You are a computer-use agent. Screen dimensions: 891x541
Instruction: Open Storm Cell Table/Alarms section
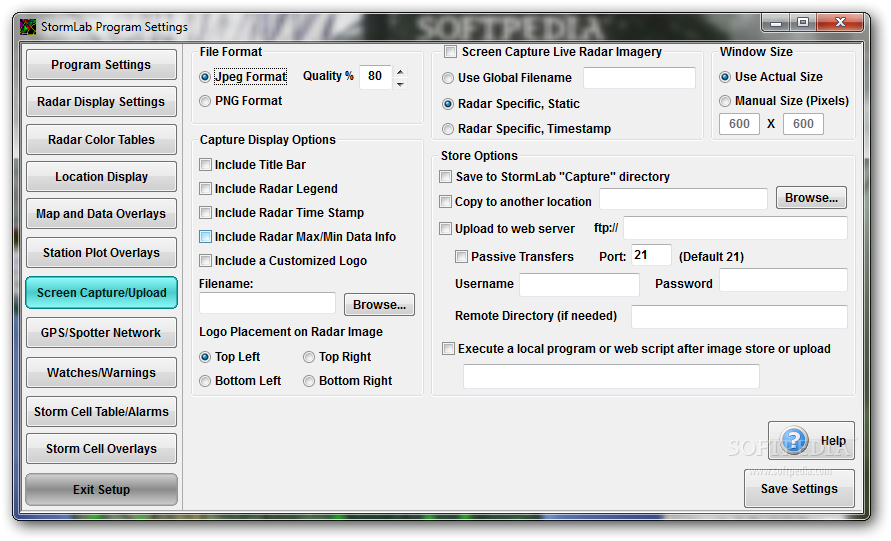point(101,411)
